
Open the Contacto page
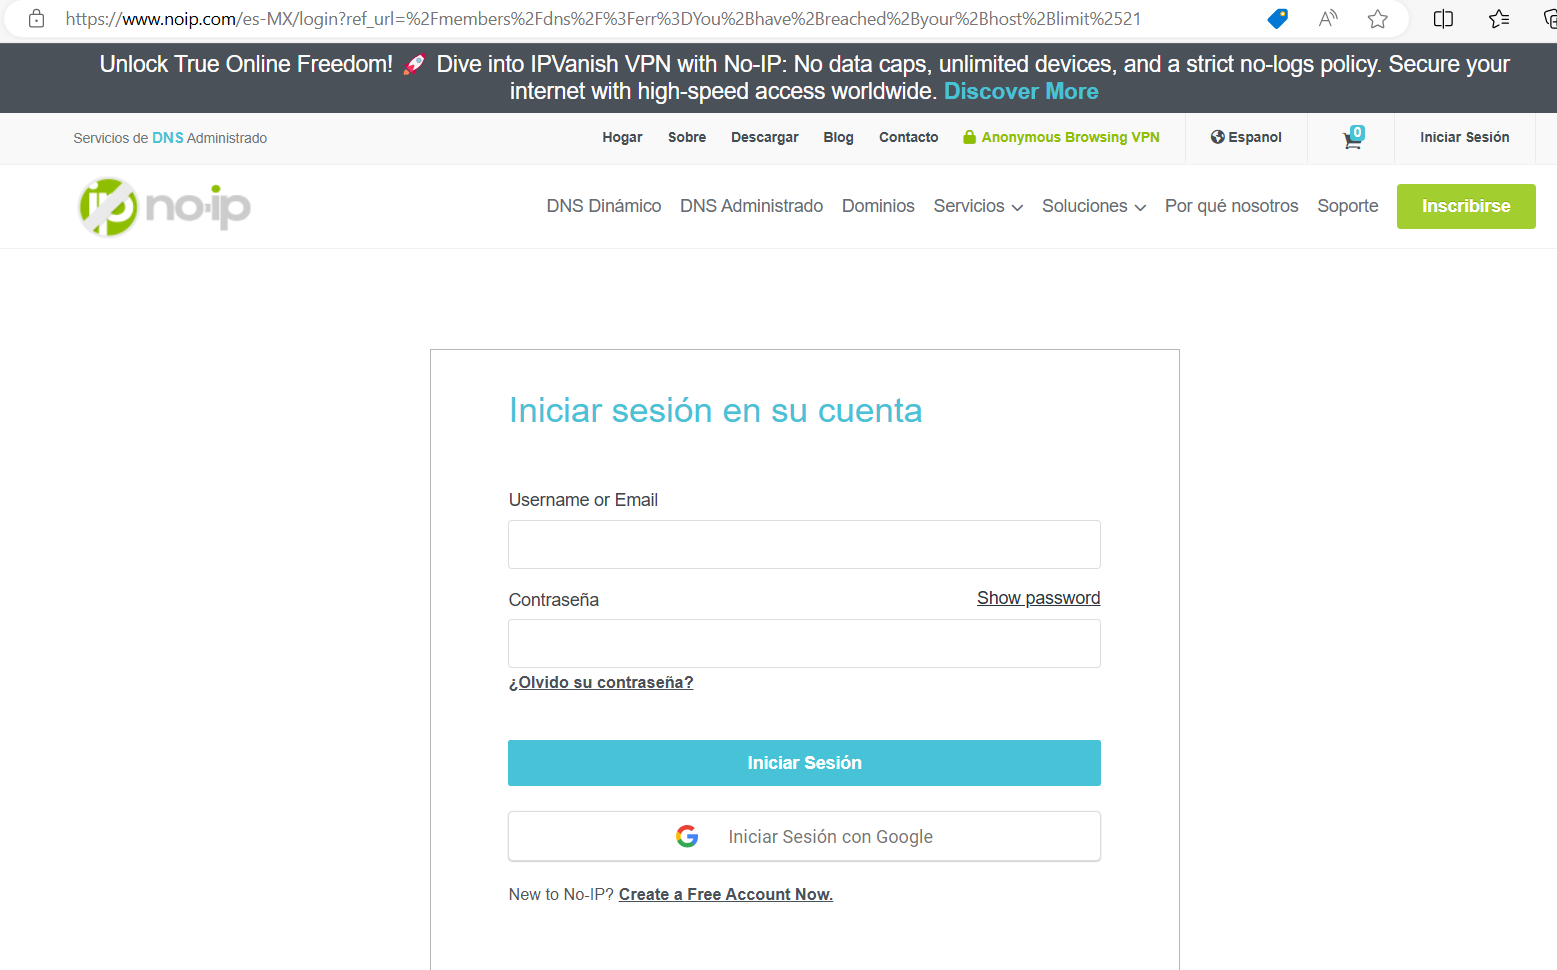[908, 138]
